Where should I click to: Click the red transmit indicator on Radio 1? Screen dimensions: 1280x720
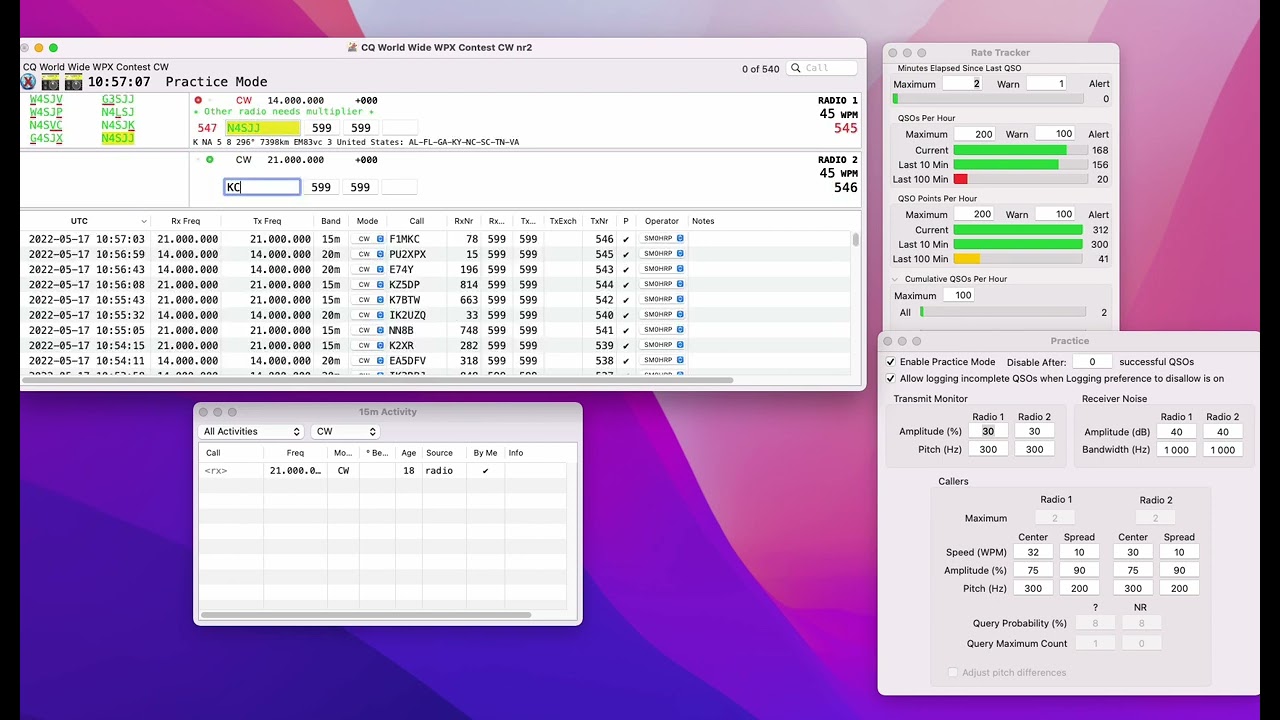pyautogui.click(x=198, y=100)
